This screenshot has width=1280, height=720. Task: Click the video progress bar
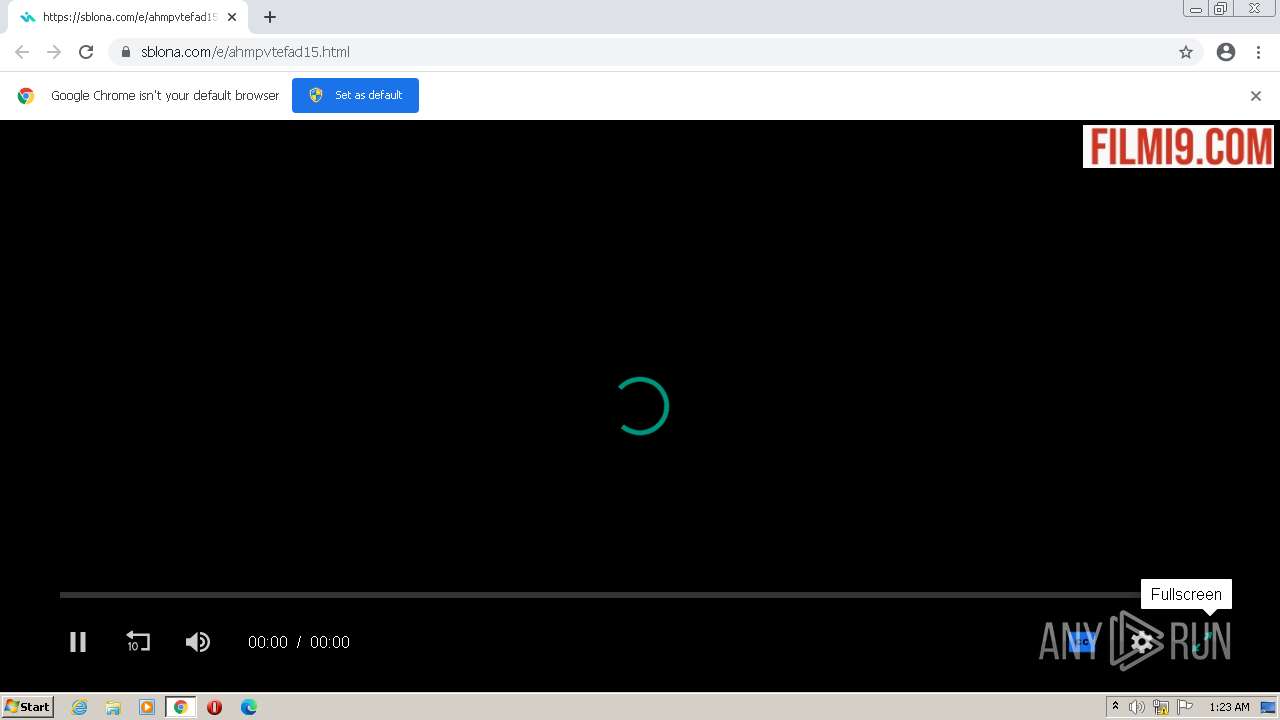(640, 595)
